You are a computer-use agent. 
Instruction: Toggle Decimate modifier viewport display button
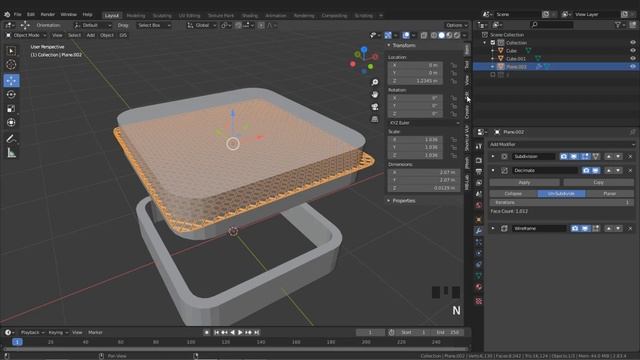click(596, 171)
